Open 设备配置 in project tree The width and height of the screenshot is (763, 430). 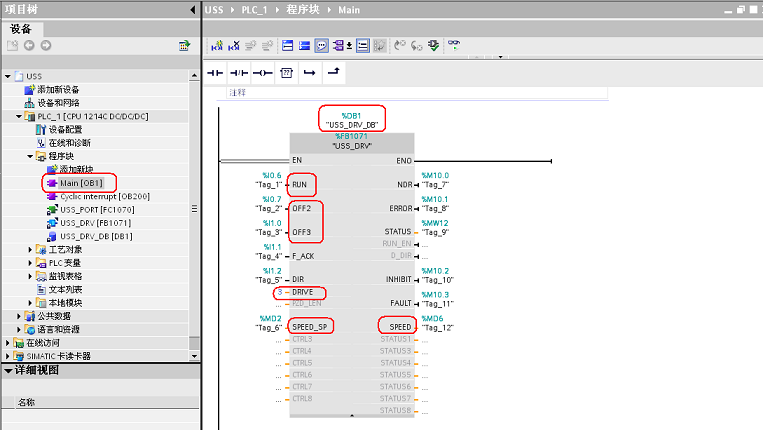(x=65, y=130)
